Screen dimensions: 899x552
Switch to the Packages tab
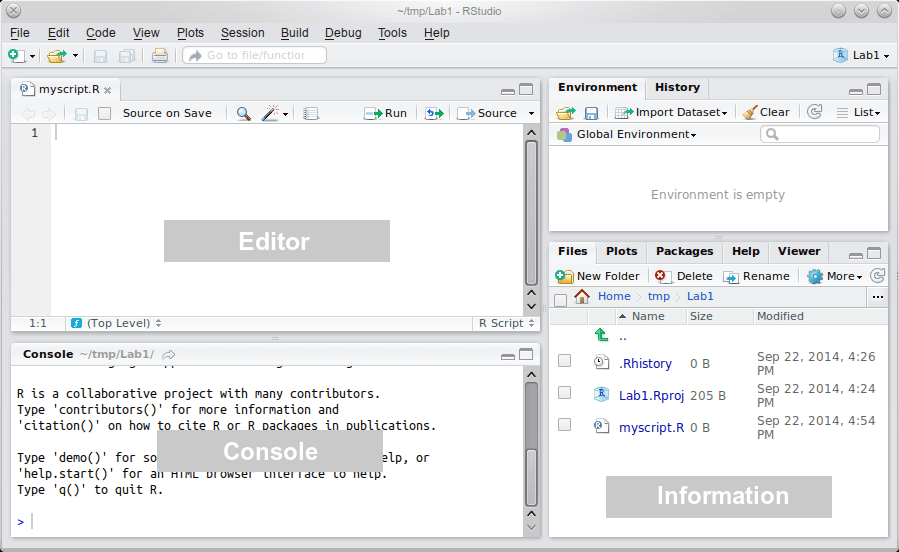(x=685, y=252)
